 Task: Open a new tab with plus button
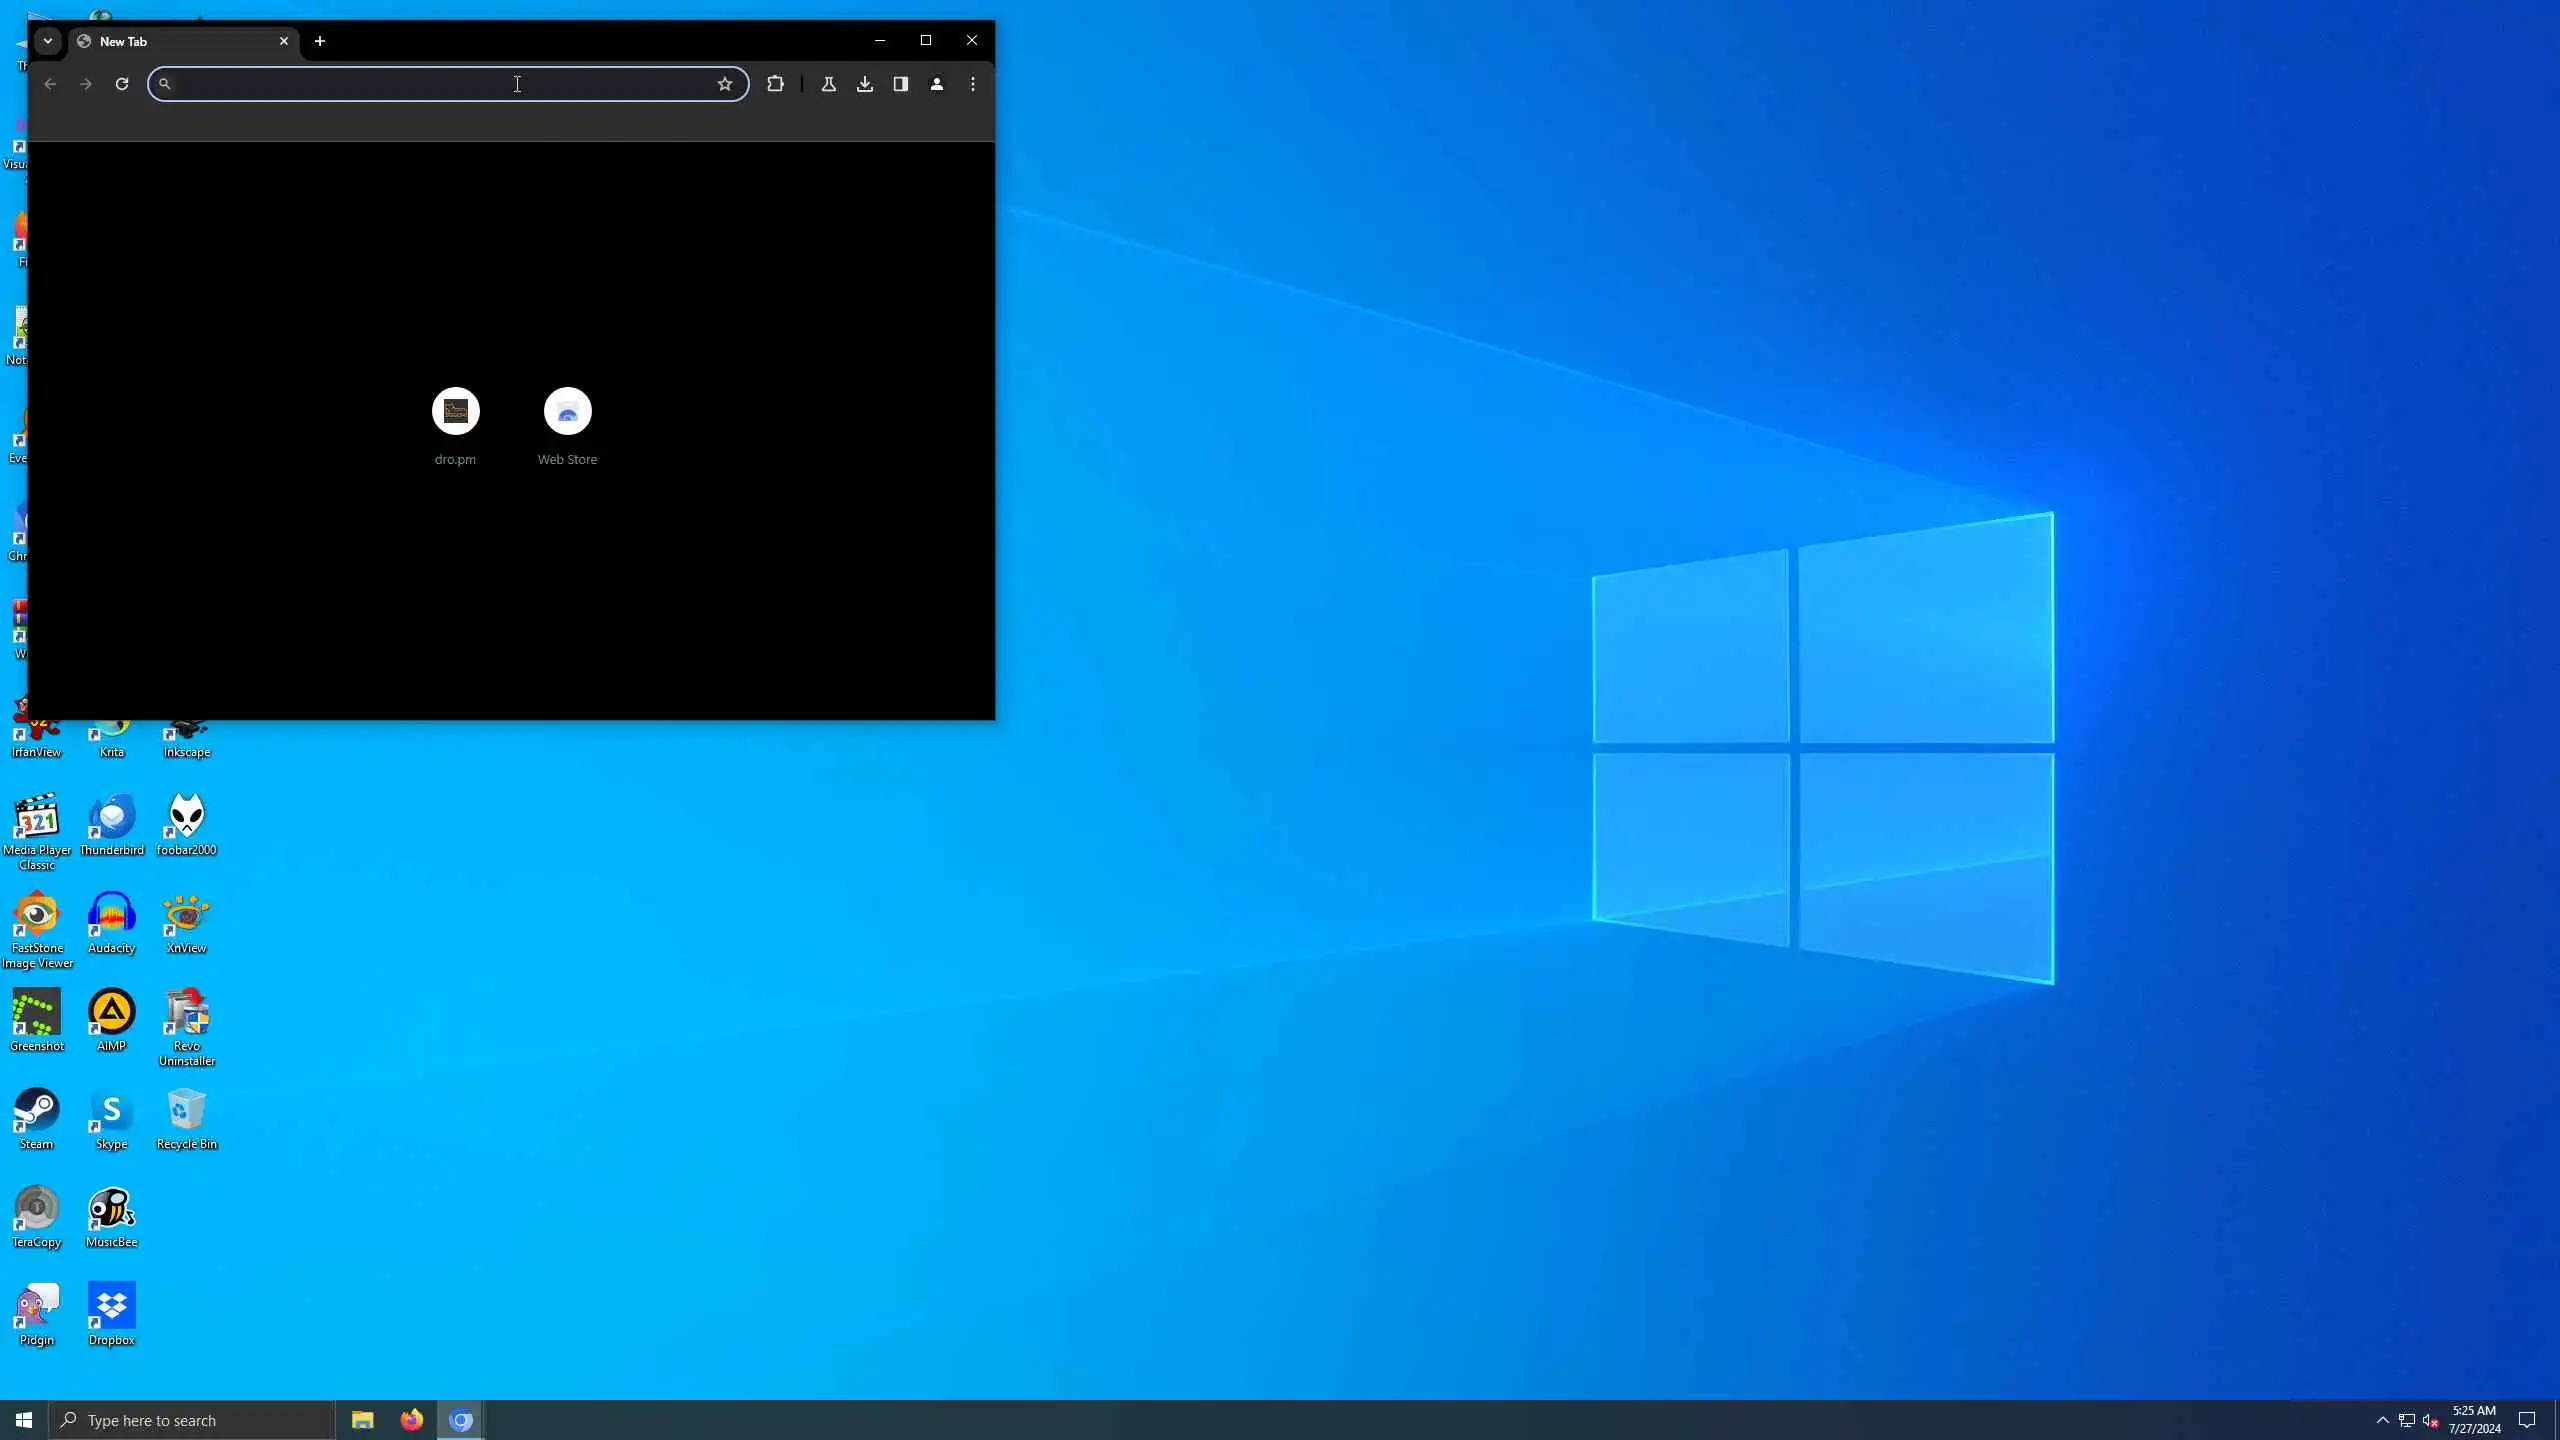click(320, 41)
